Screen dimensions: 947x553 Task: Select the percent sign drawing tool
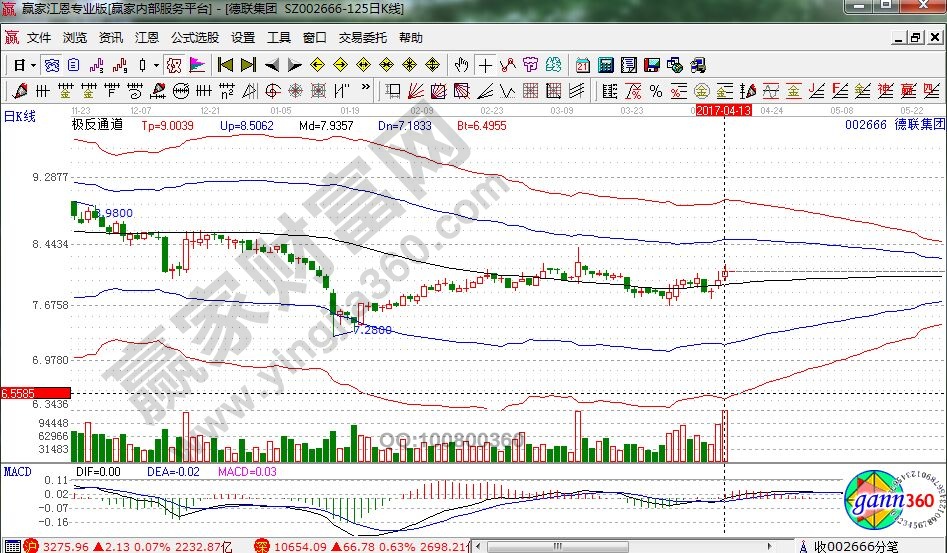click(x=655, y=92)
